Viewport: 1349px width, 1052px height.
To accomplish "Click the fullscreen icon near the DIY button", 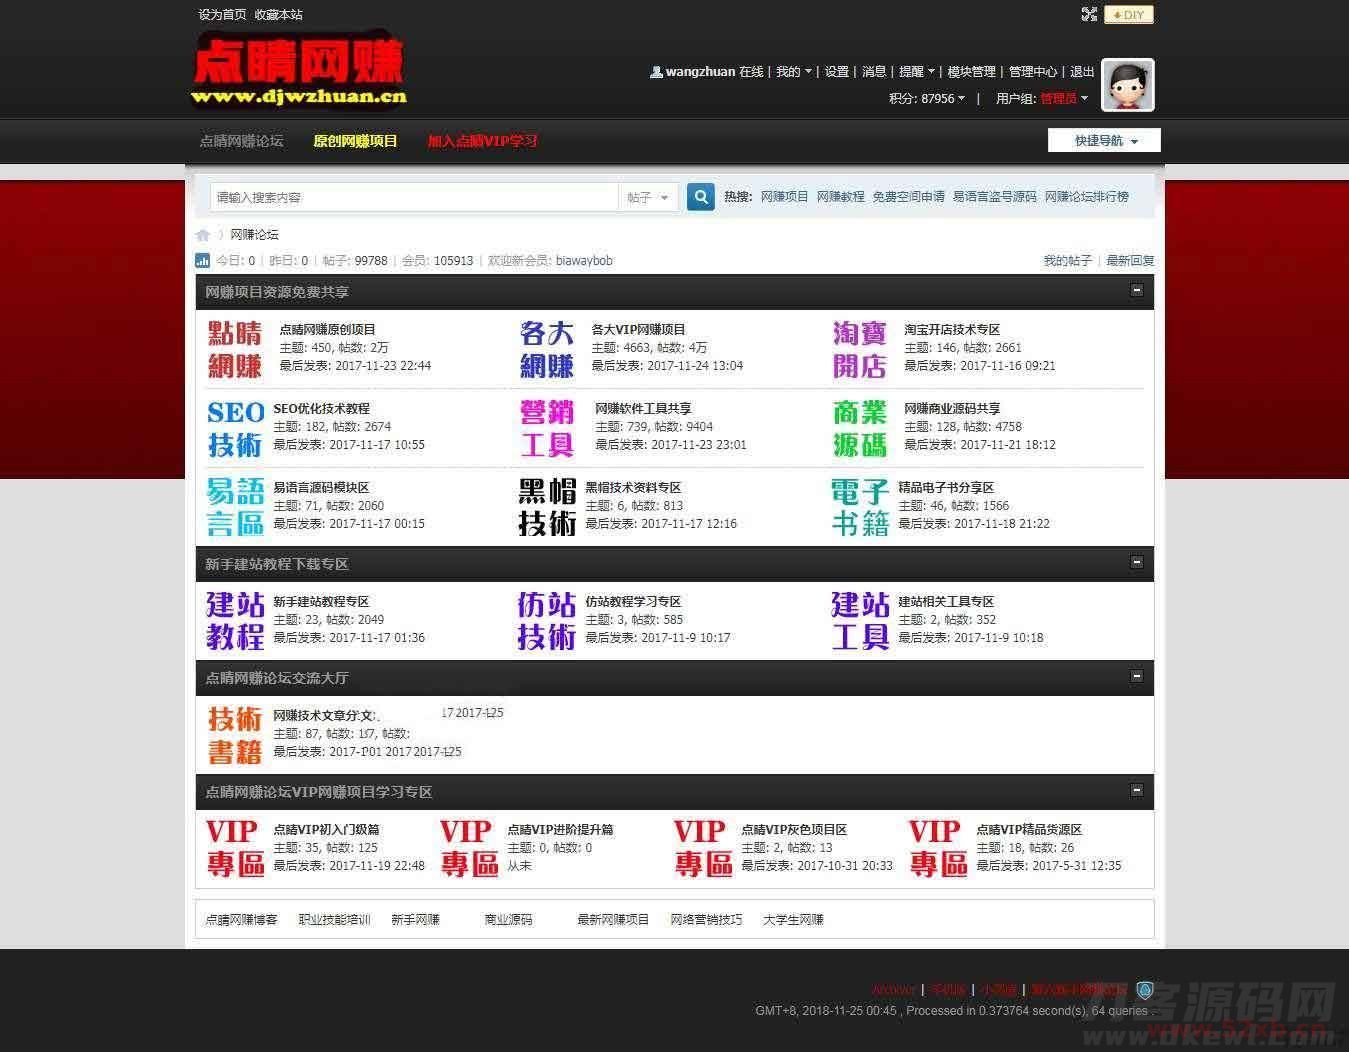I will pos(1089,14).
